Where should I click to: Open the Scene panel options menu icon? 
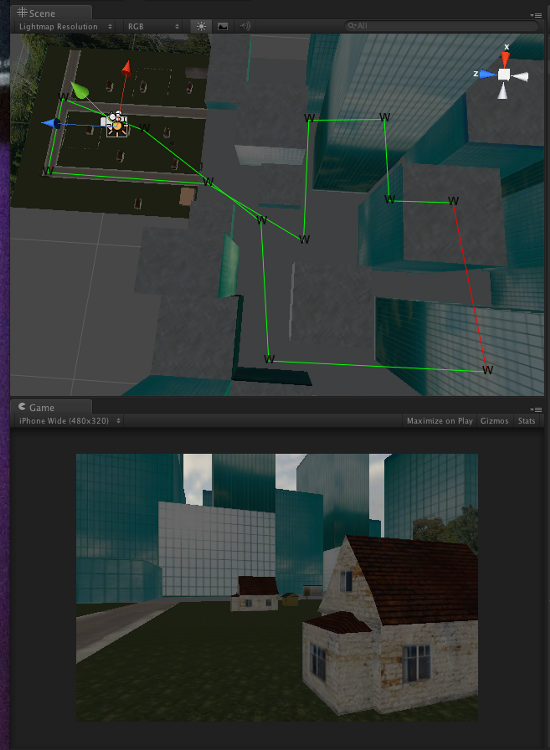[536, 15]
